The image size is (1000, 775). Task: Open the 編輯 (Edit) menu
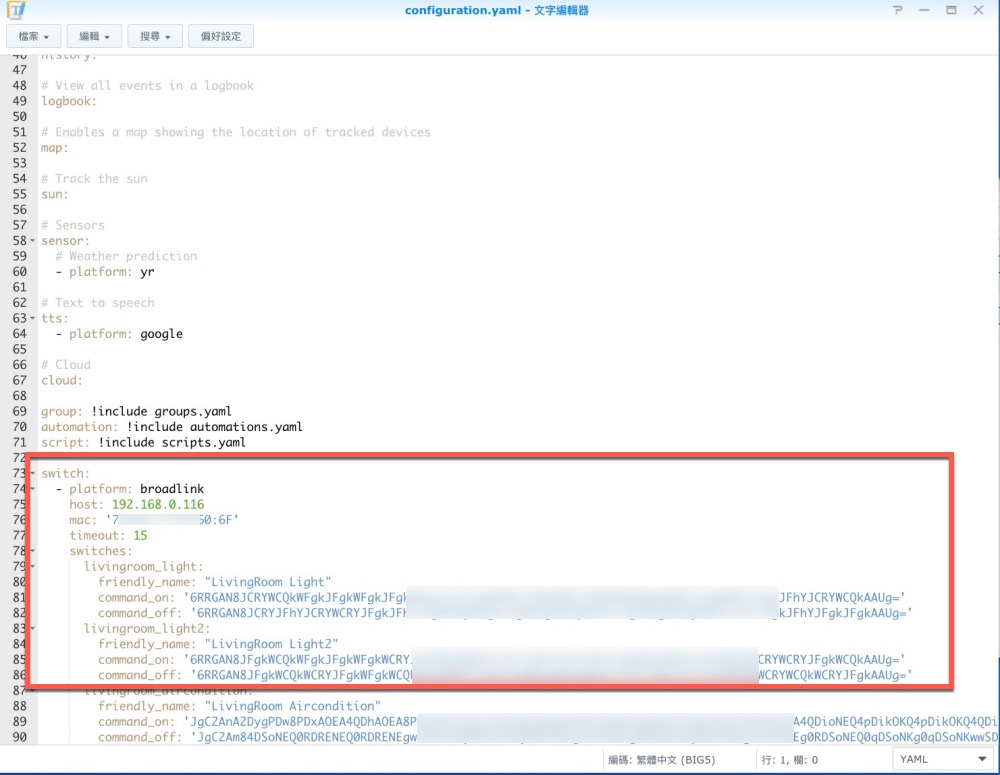94,37
